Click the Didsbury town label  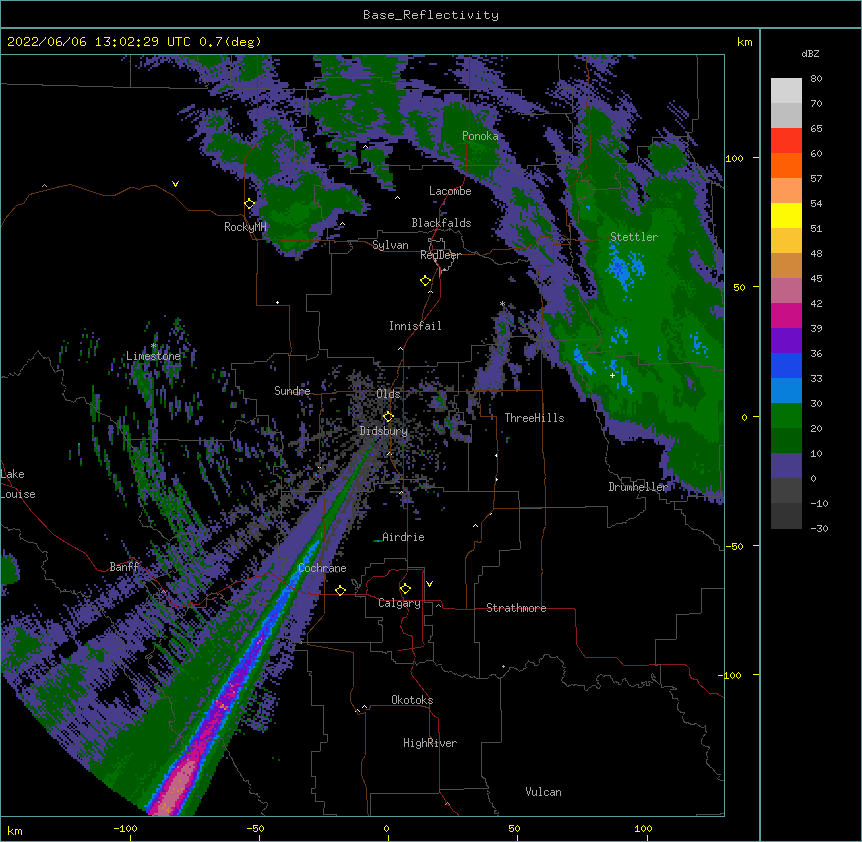point(384,431)
